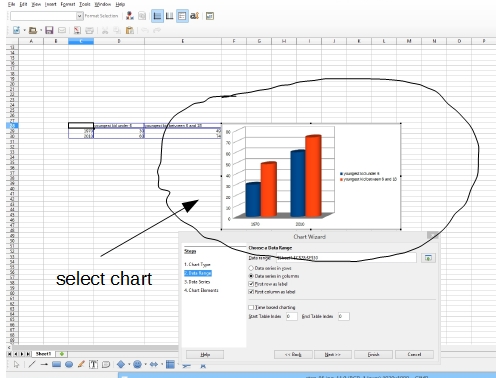
Task: Open the Tools menu
Action: point(85,4)
